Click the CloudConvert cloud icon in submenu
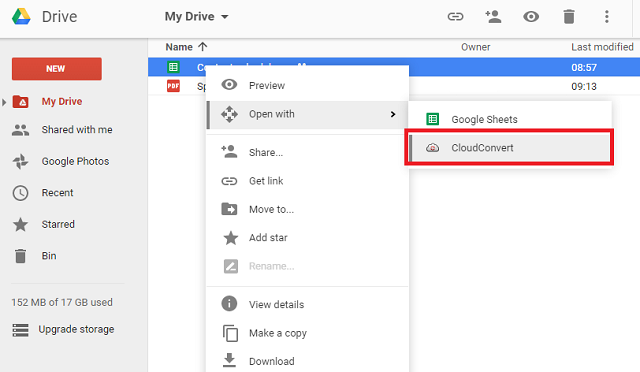 pyautogui.click(x=433, y=148)
